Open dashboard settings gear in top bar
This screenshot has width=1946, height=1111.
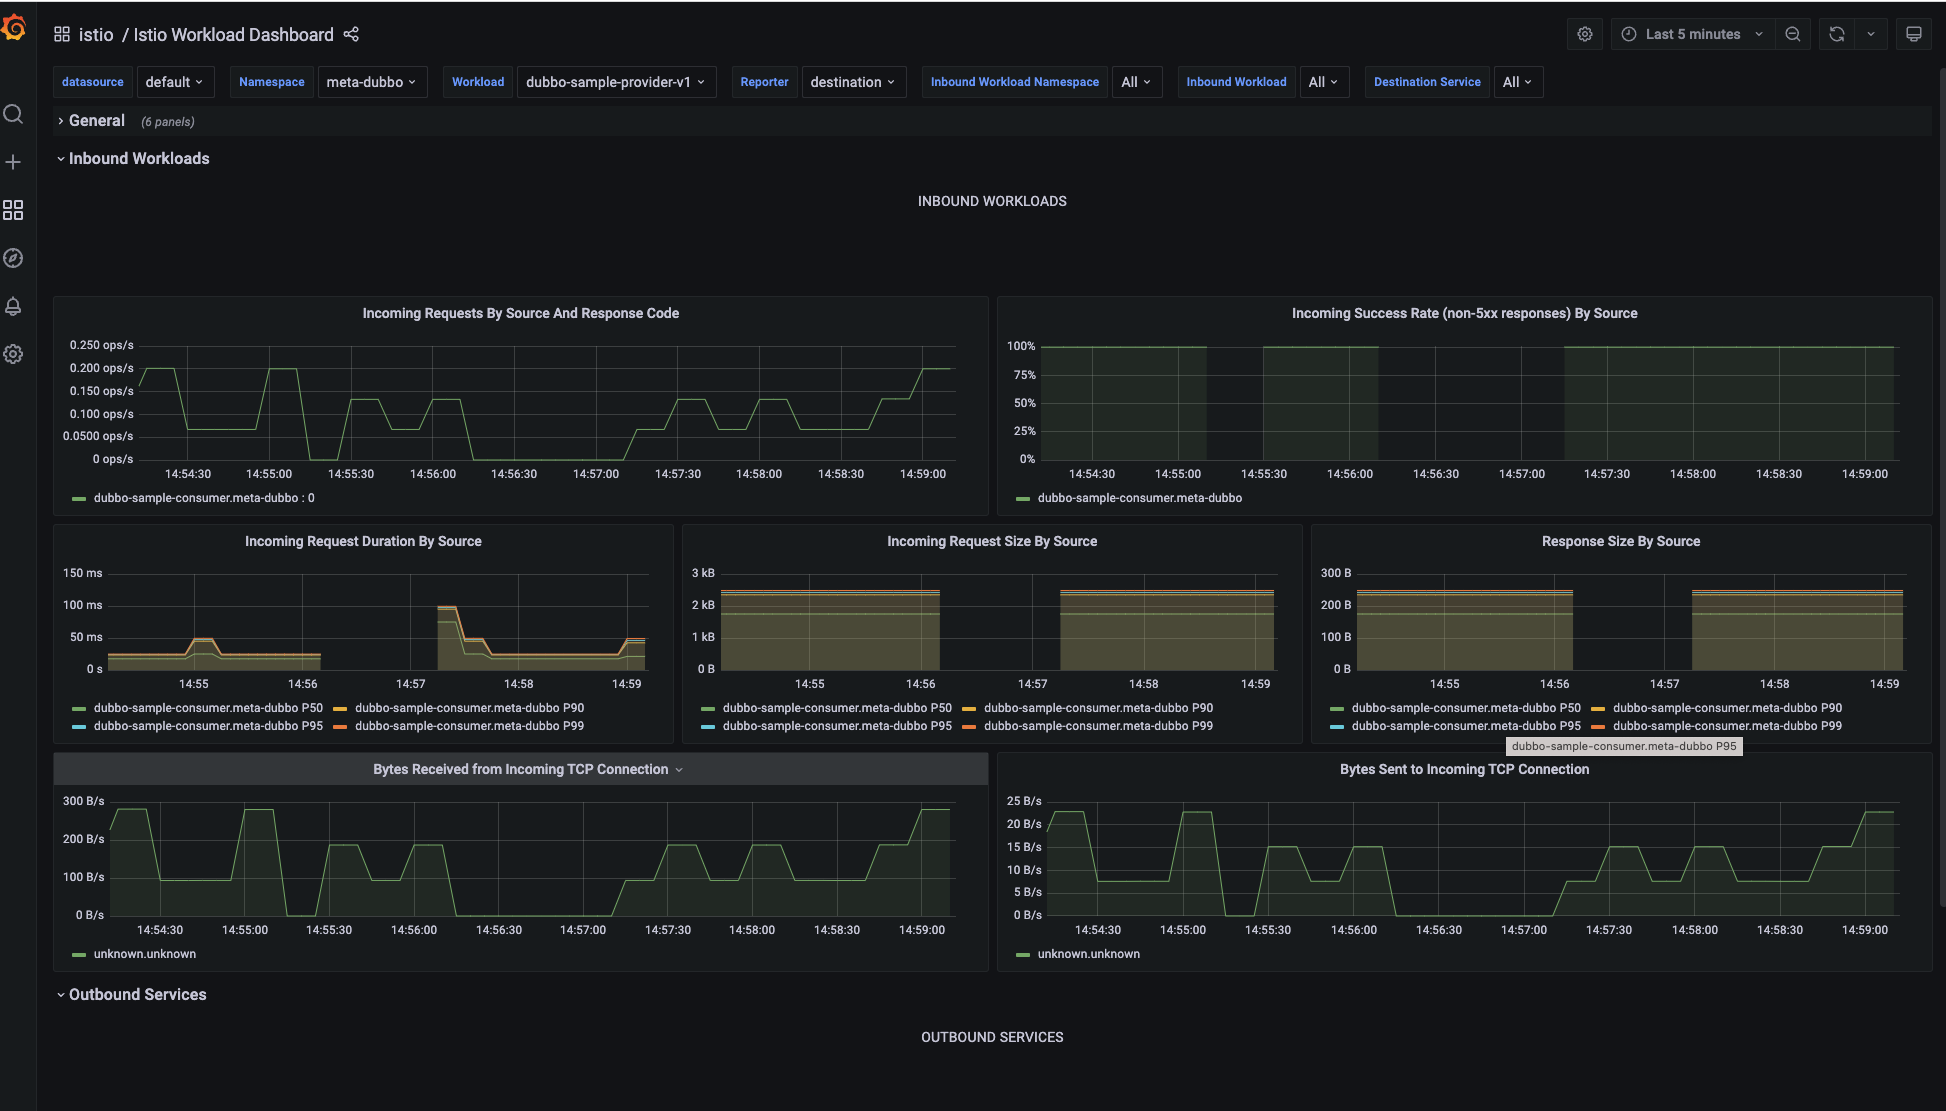1585,34
